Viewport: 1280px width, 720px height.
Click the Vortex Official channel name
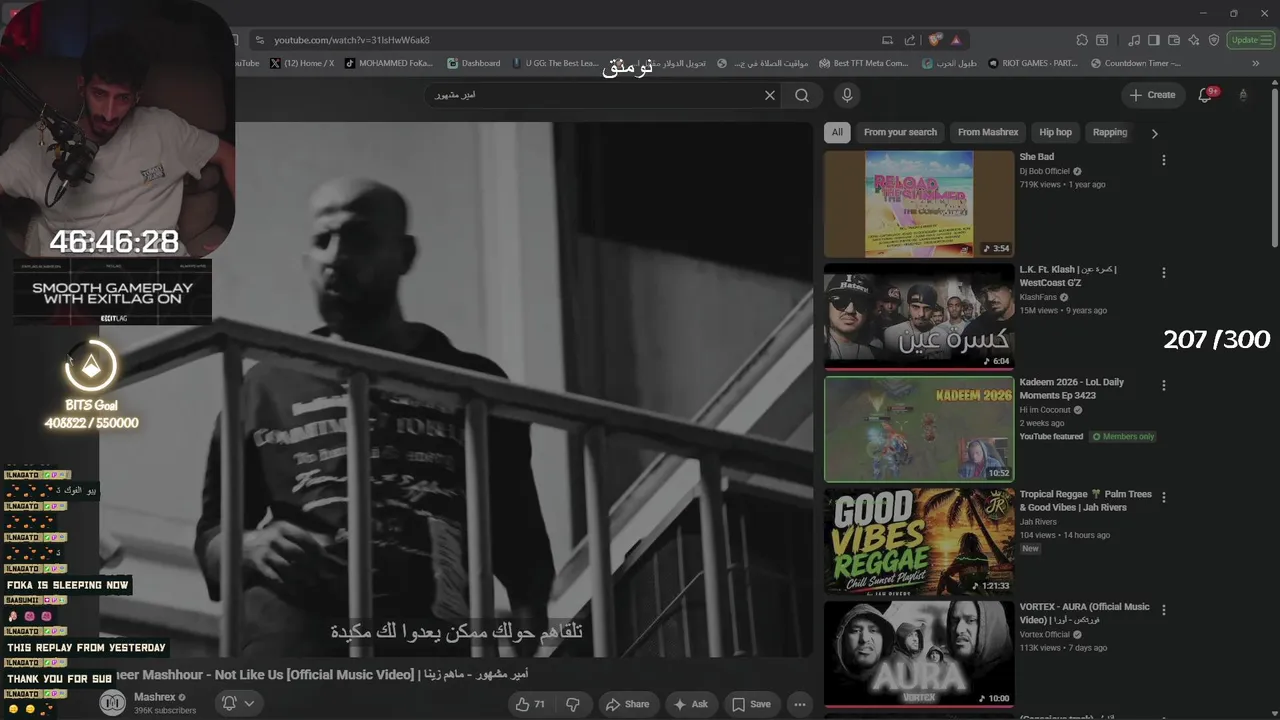click(1045, 634)
